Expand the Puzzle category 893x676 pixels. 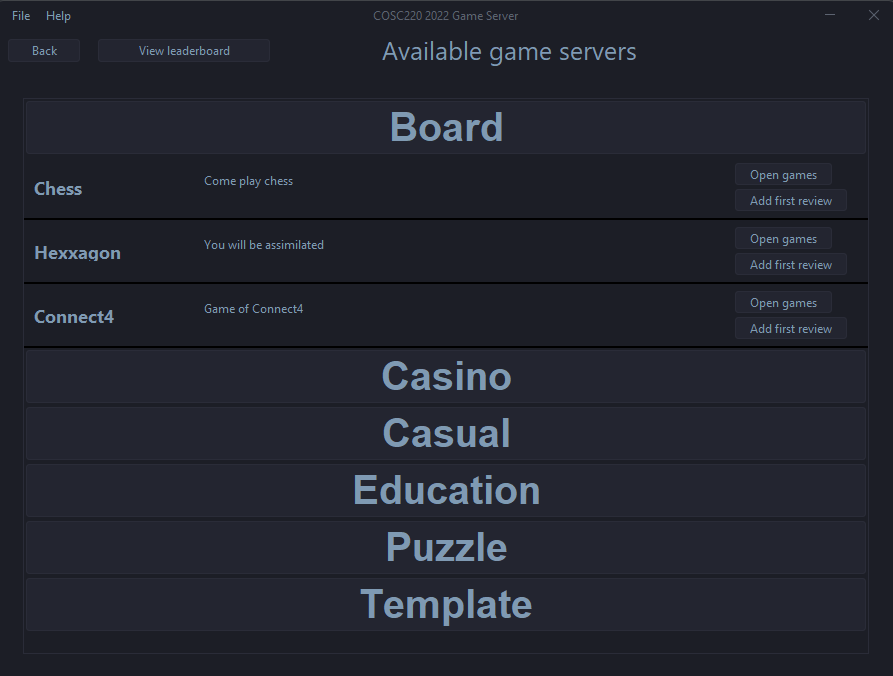click(446, 547)
